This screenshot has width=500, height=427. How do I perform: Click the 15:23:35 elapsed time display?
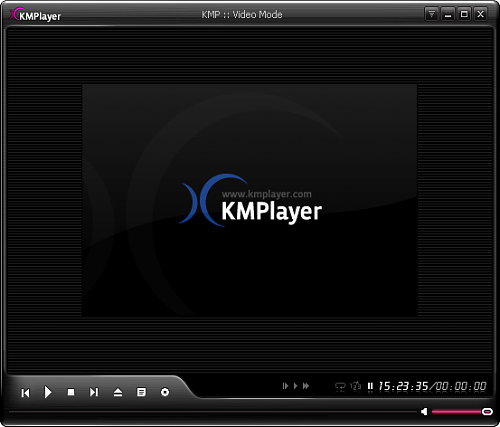coord(403,386)
